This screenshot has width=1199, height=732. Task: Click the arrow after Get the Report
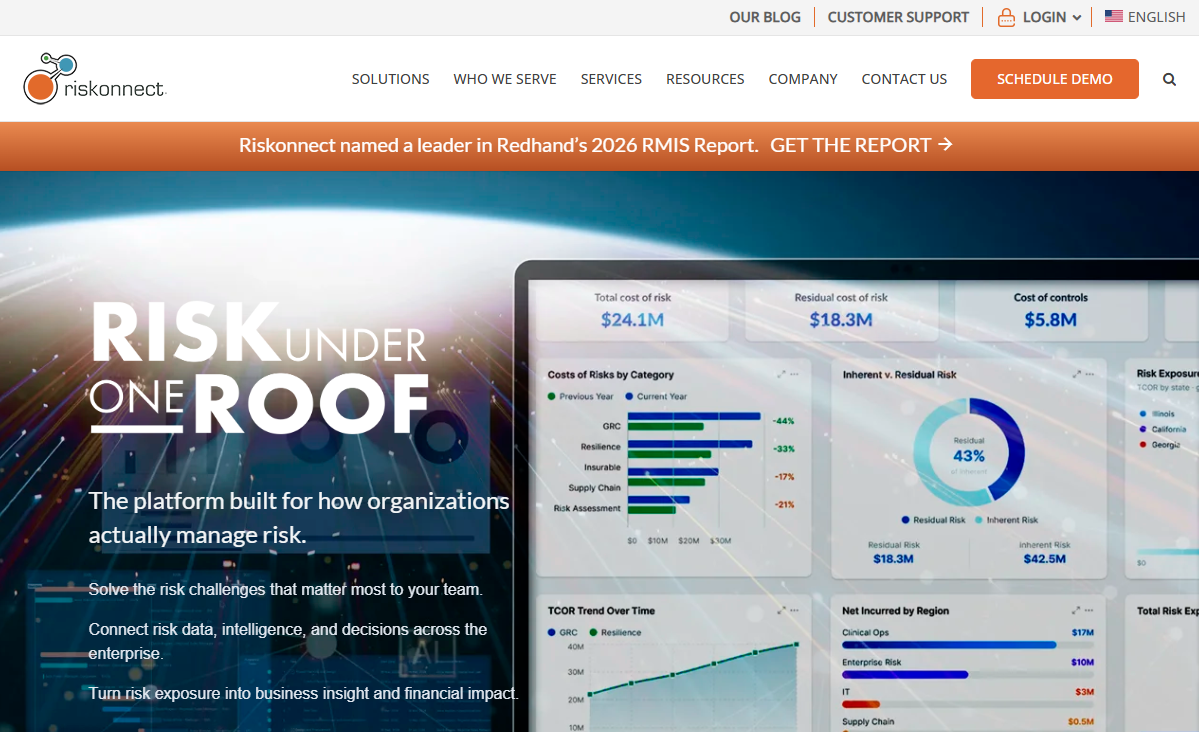coord(946,144)
